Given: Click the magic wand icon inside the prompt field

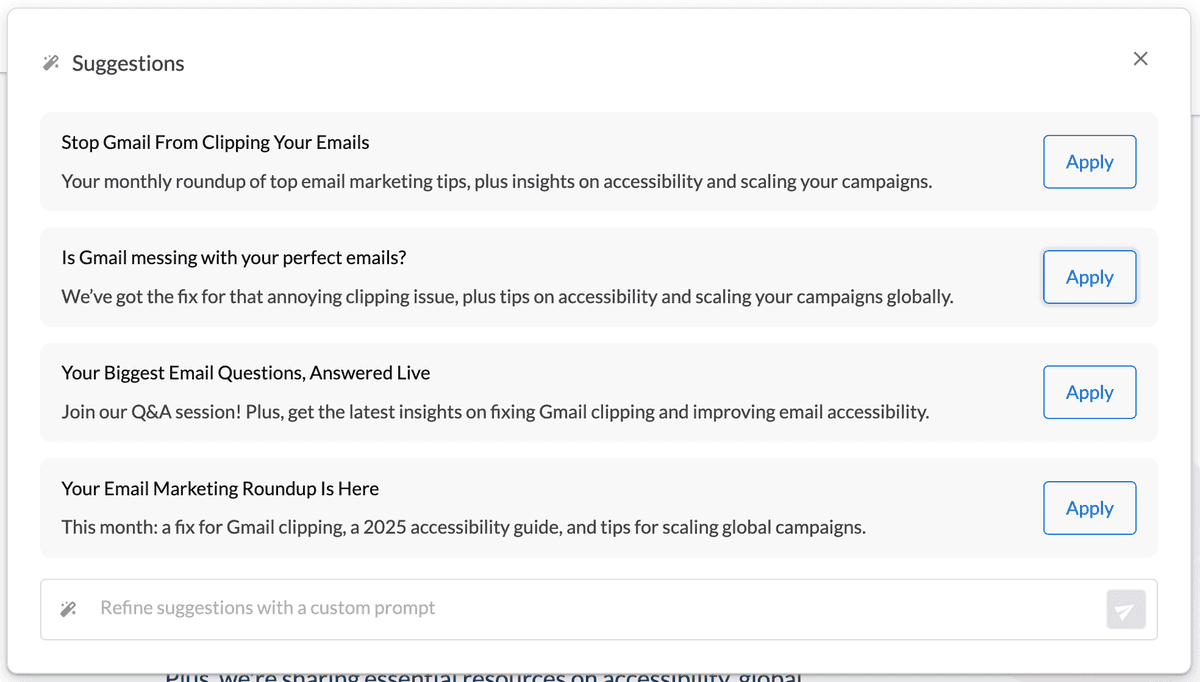Looking at the screenshot, I should pyautogui.click(x=68, y=607).
